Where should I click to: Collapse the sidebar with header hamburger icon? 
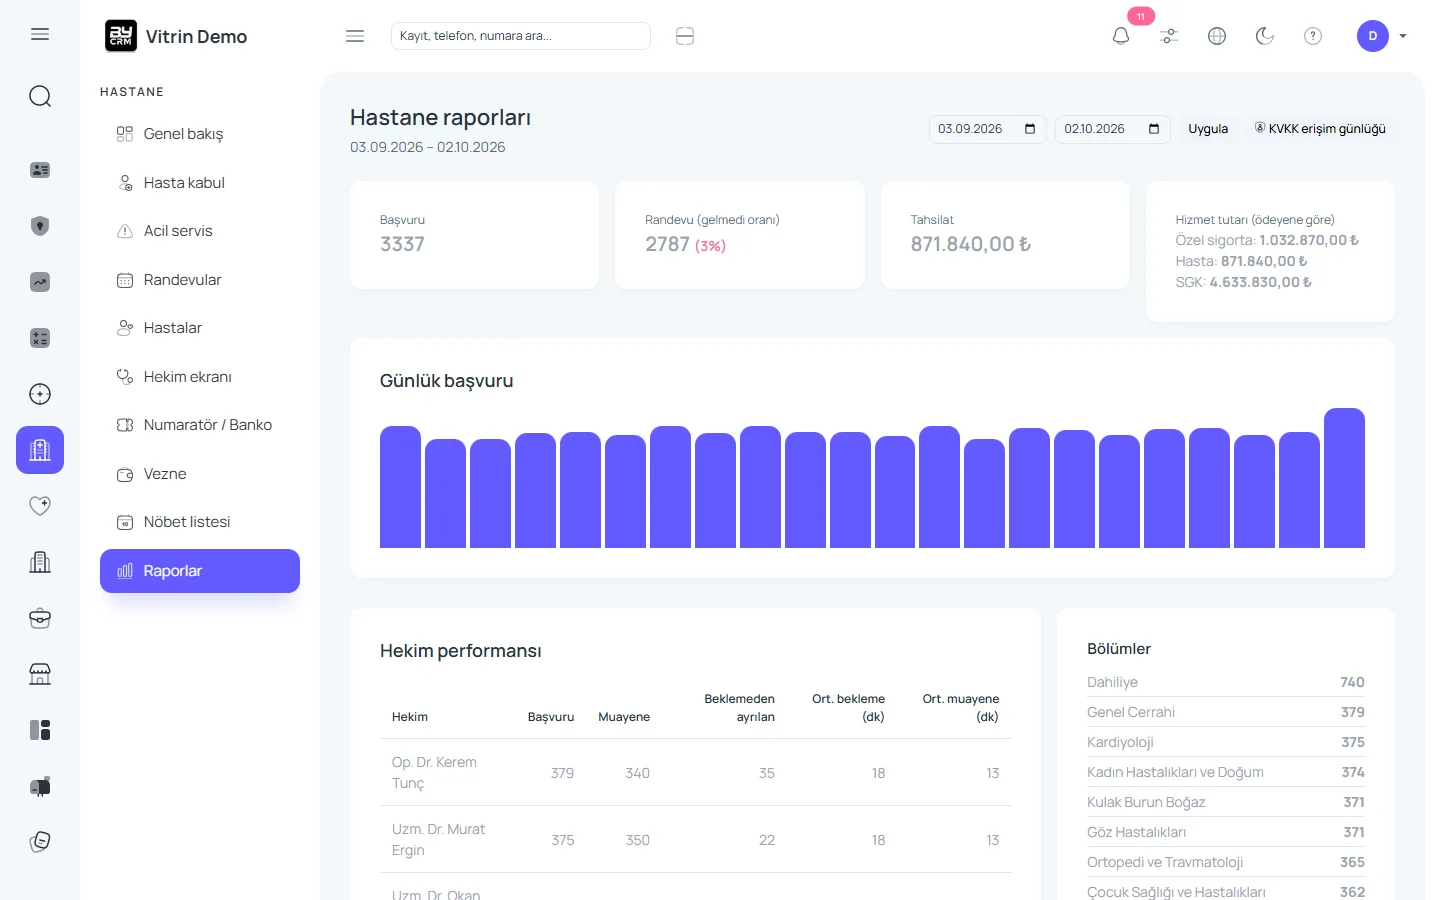[x=355, y=36]
